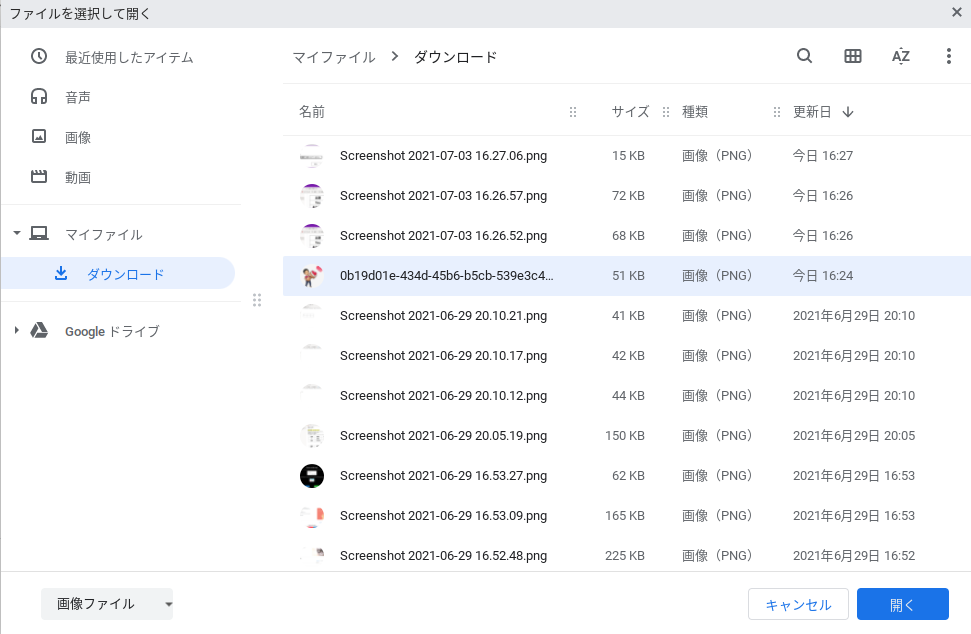Collapse the My Files tree arrow

pos(16,234)
